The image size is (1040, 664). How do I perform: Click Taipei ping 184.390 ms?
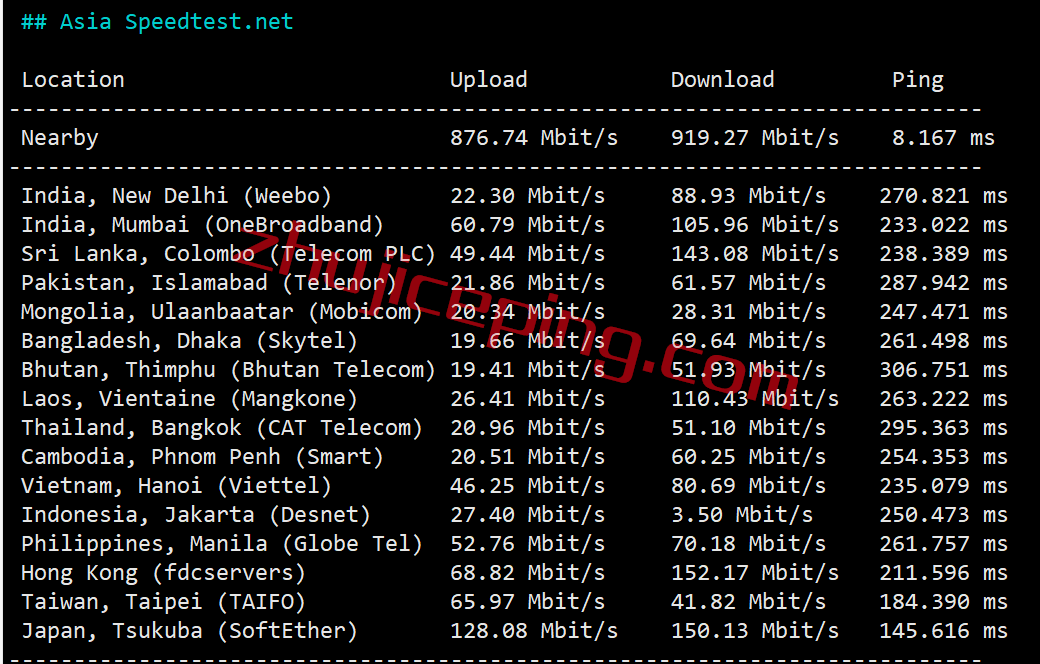click(x=943, y=602)
